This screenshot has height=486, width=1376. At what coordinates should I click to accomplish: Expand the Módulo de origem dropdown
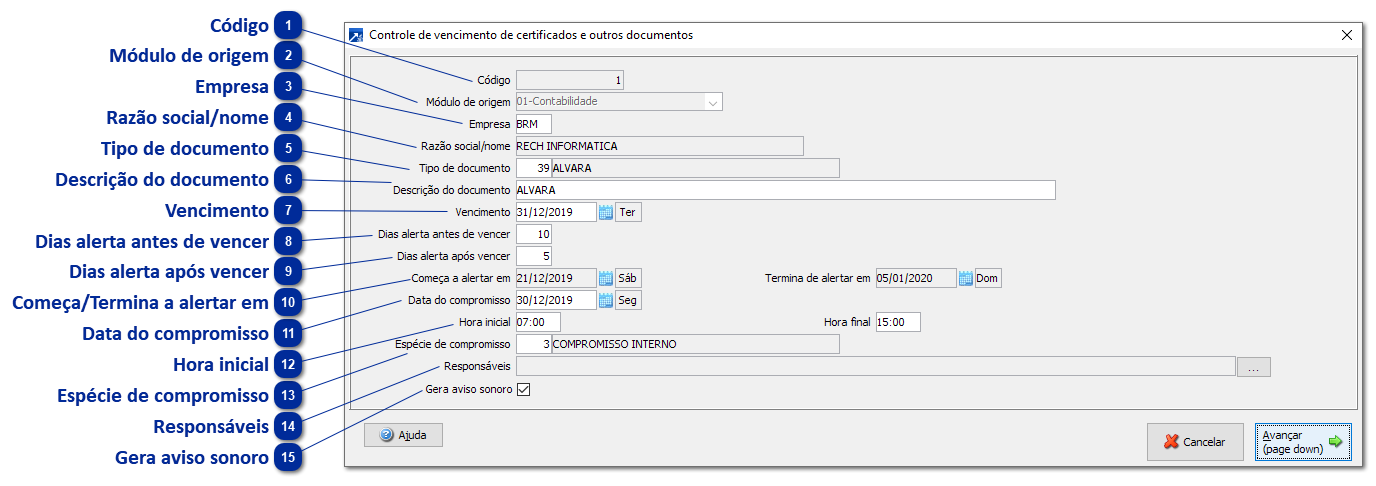712,102
